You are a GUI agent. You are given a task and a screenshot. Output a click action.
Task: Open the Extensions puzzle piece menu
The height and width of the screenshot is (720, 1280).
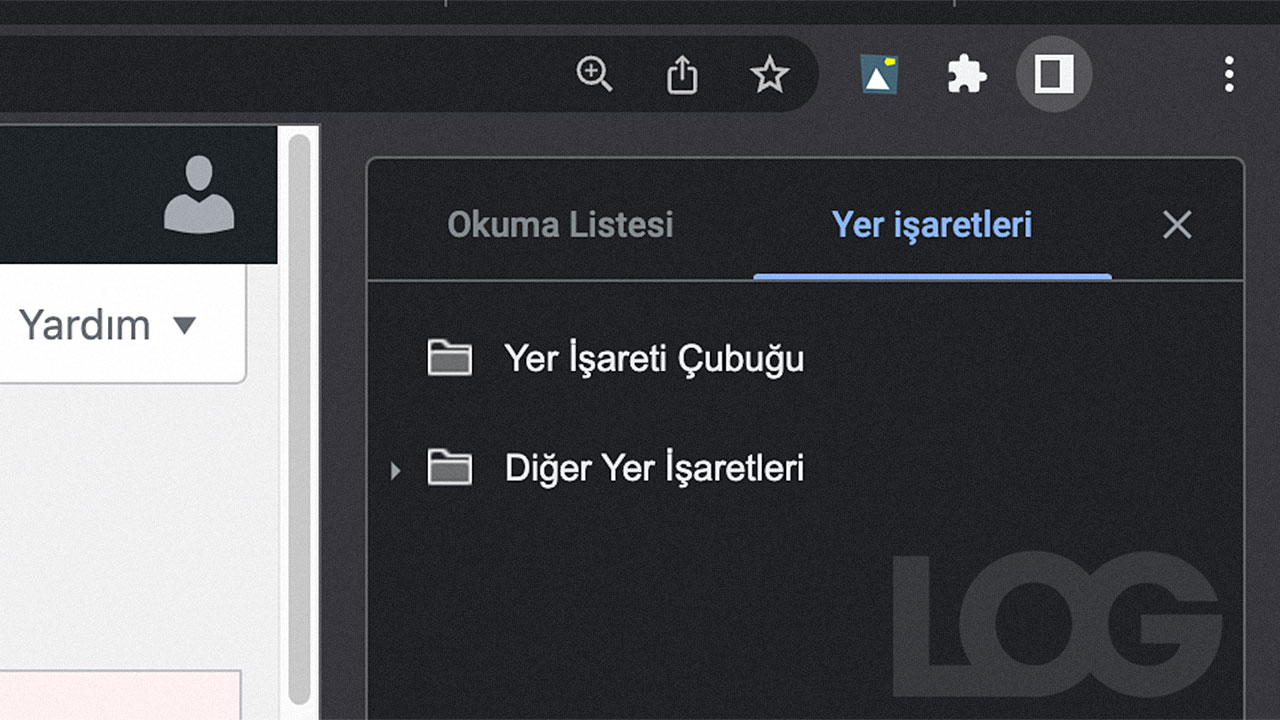coord(967,74)
